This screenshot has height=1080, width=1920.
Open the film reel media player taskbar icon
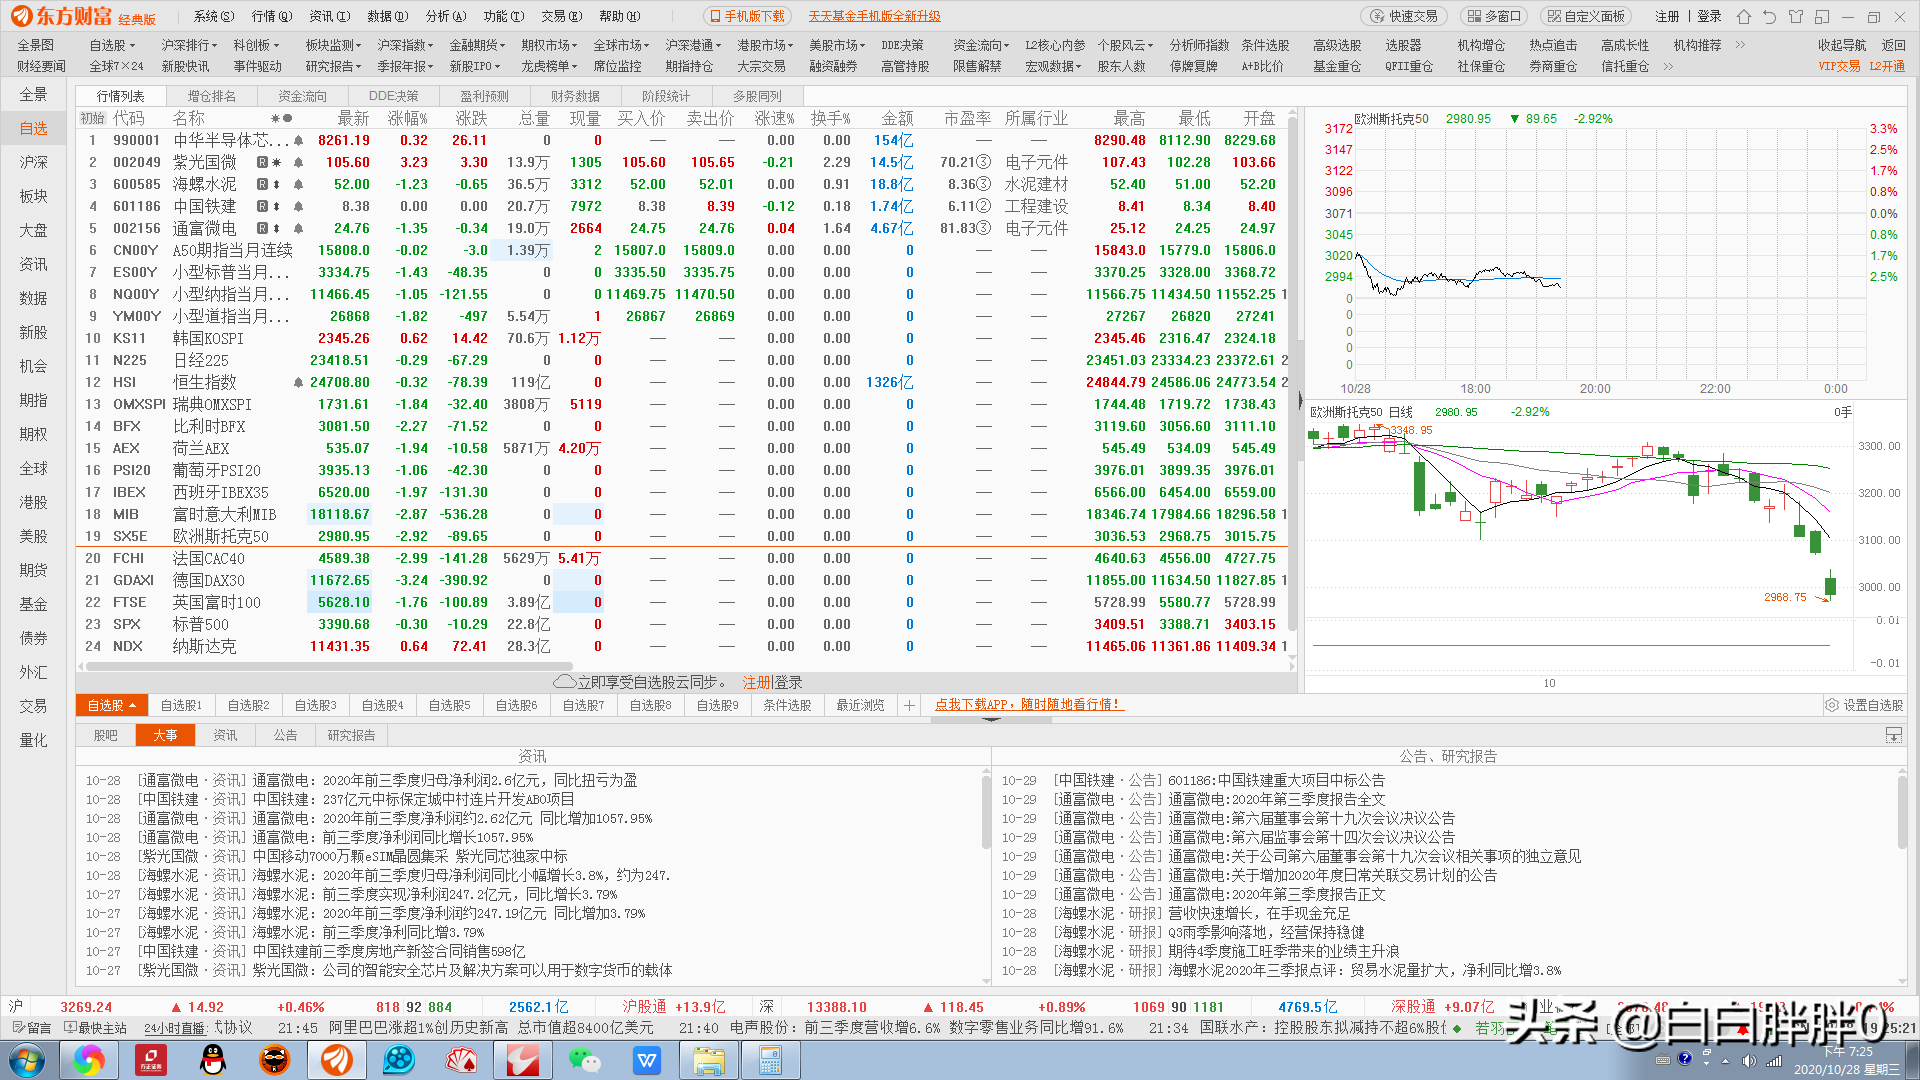point(398,1060)
